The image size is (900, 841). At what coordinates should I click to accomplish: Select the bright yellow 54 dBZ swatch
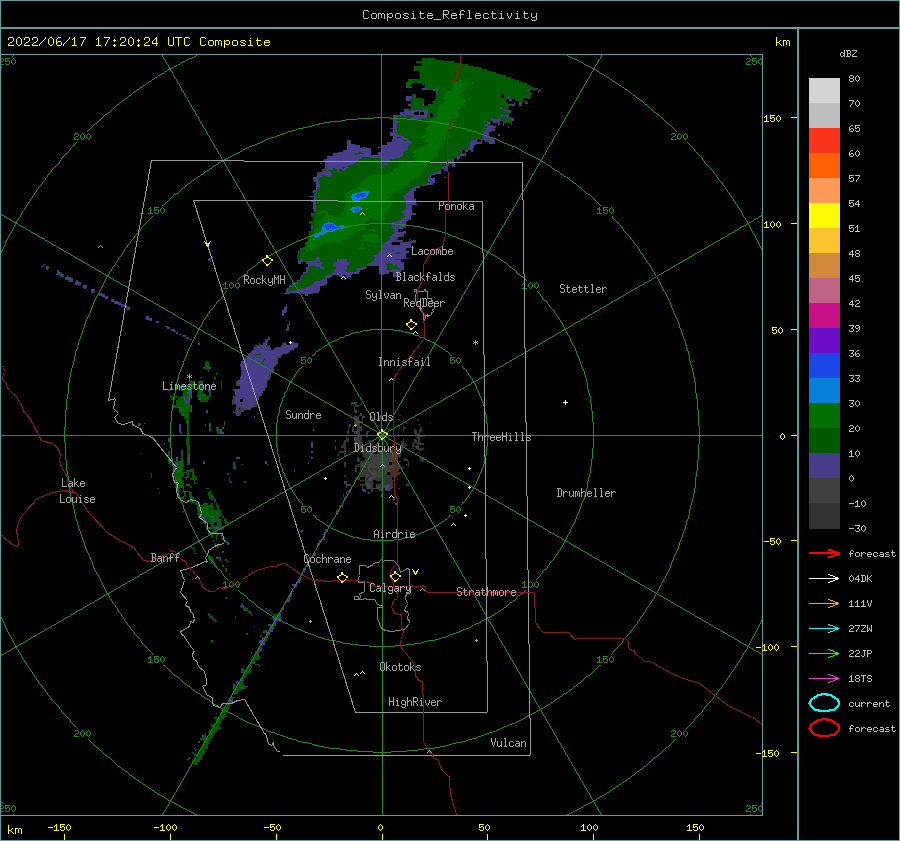(x=824, y=215)
